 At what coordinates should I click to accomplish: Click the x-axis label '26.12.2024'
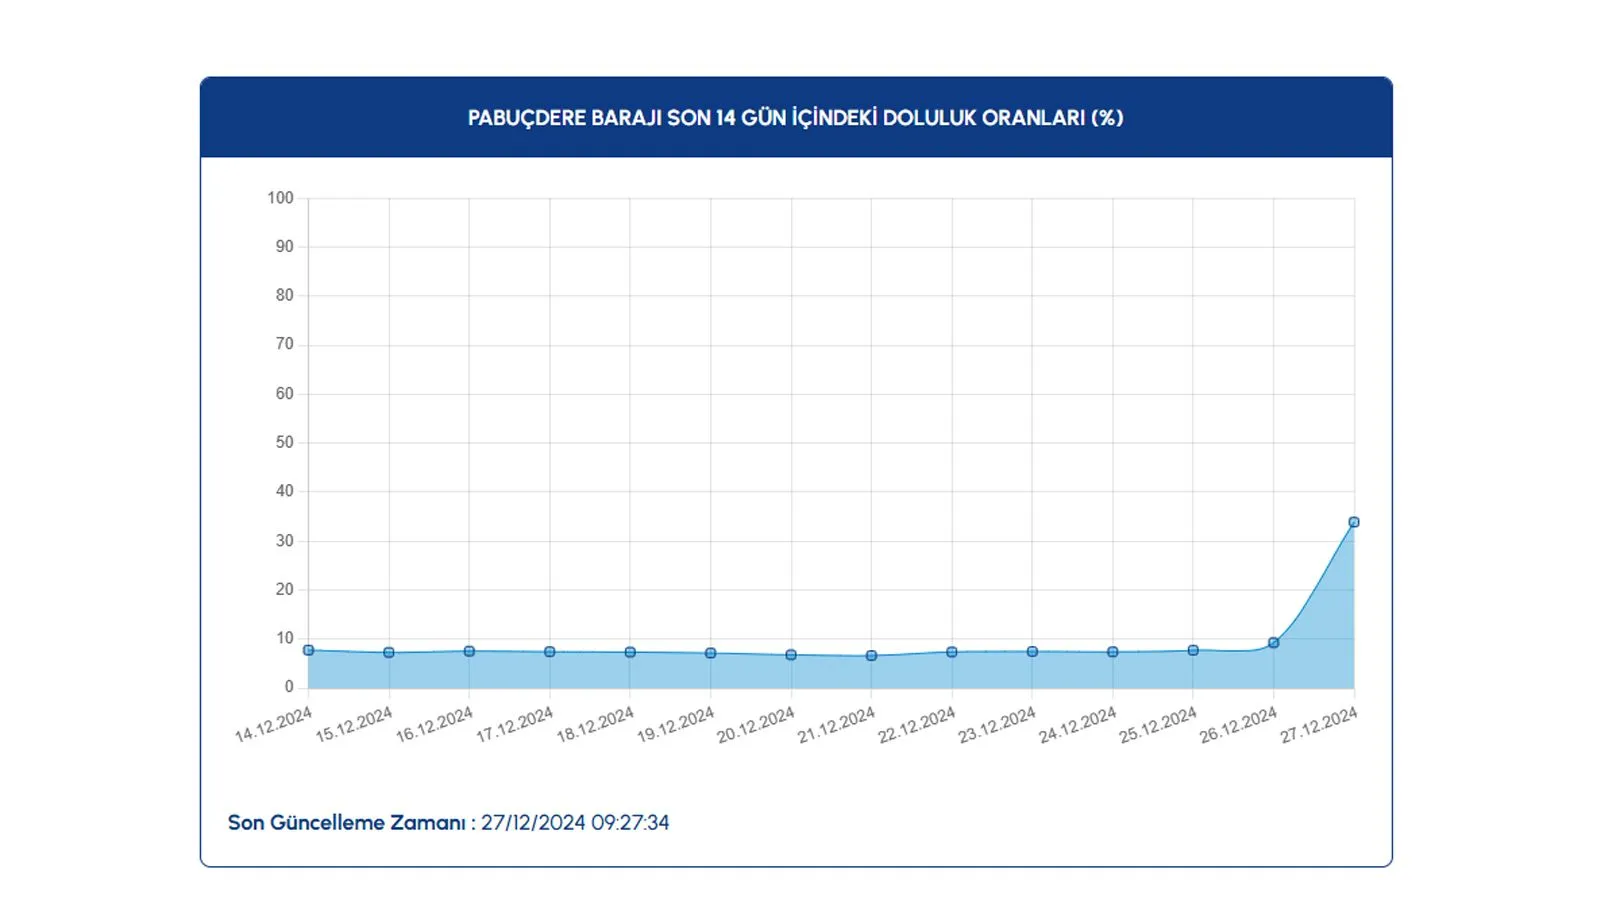(x=1238, y=725)
